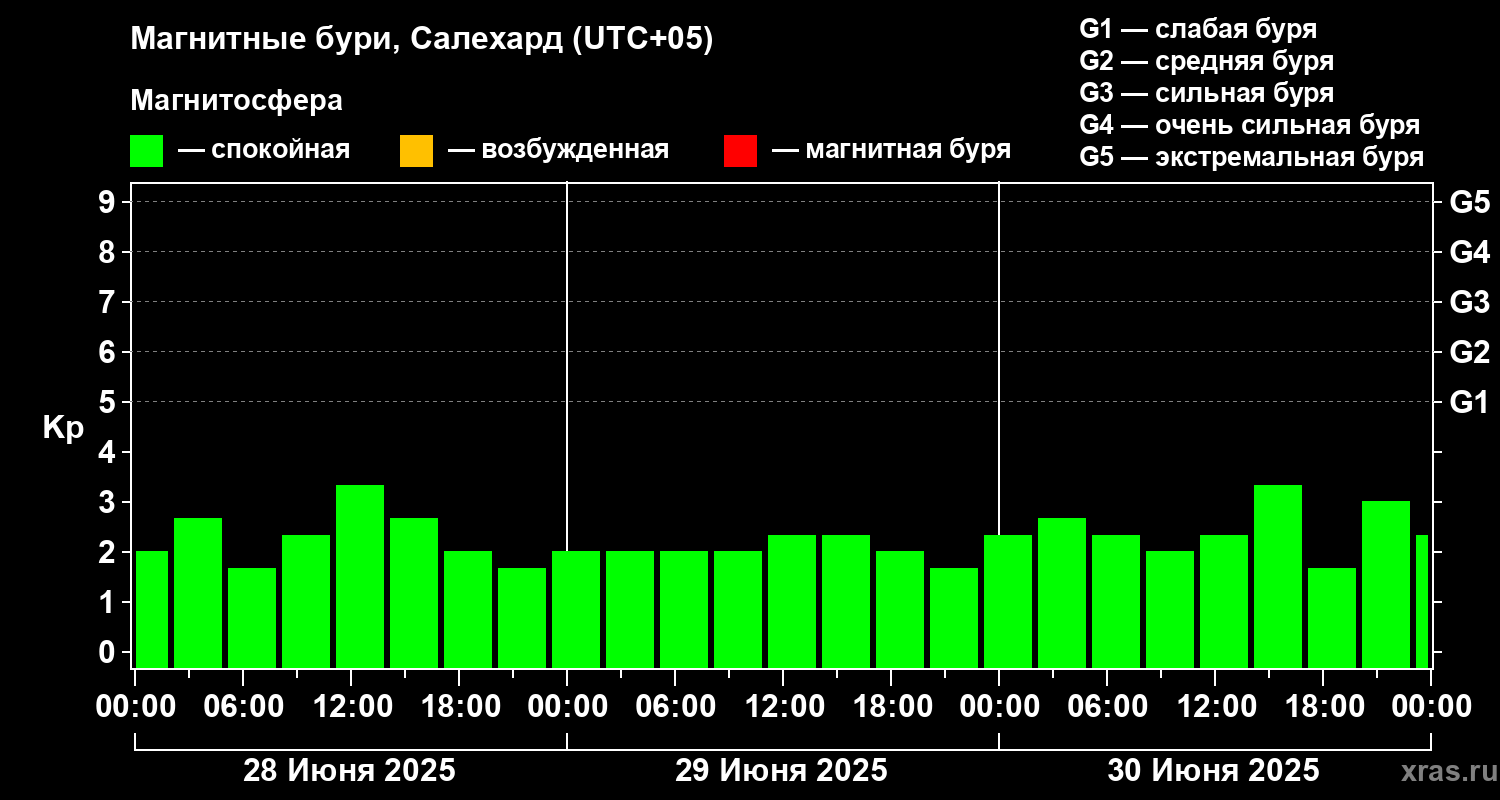Click the '12:00' time label for 30 June

[x=1215, y=706]
